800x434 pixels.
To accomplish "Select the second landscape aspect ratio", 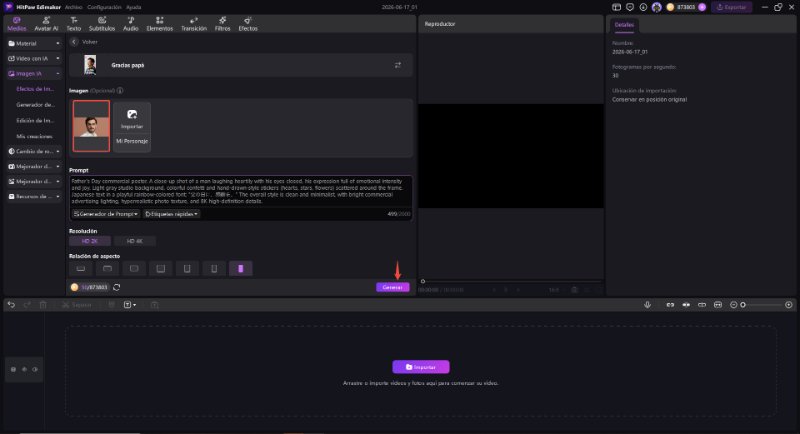I will pos(107,268).
